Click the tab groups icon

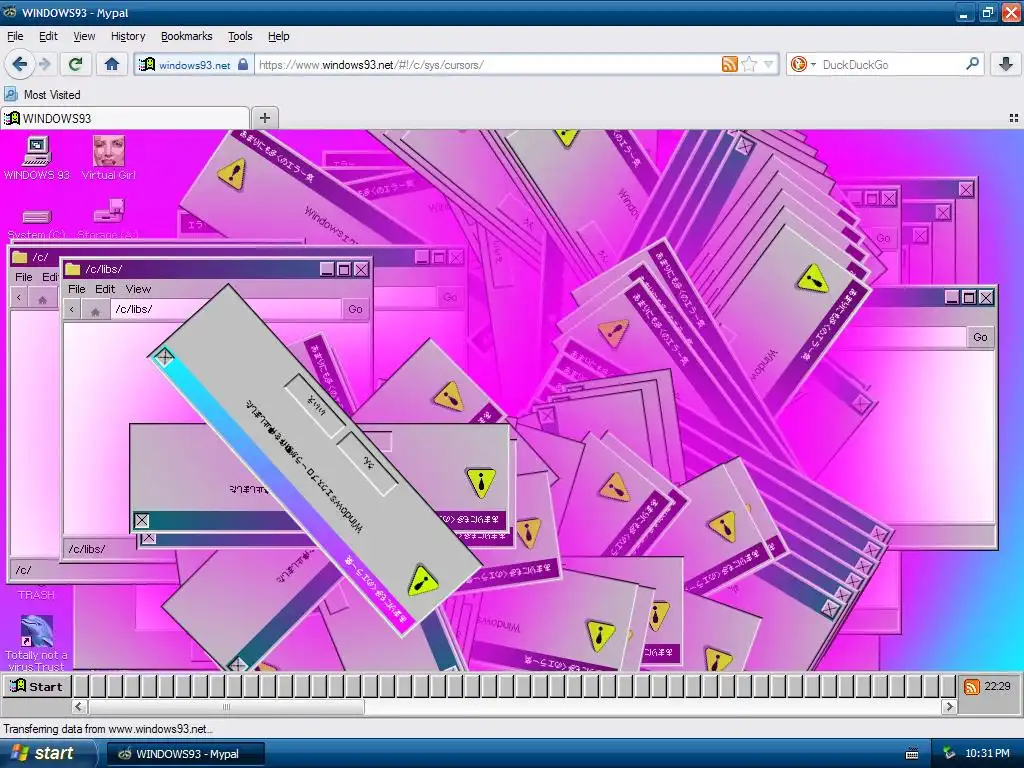coord(1014,118)
